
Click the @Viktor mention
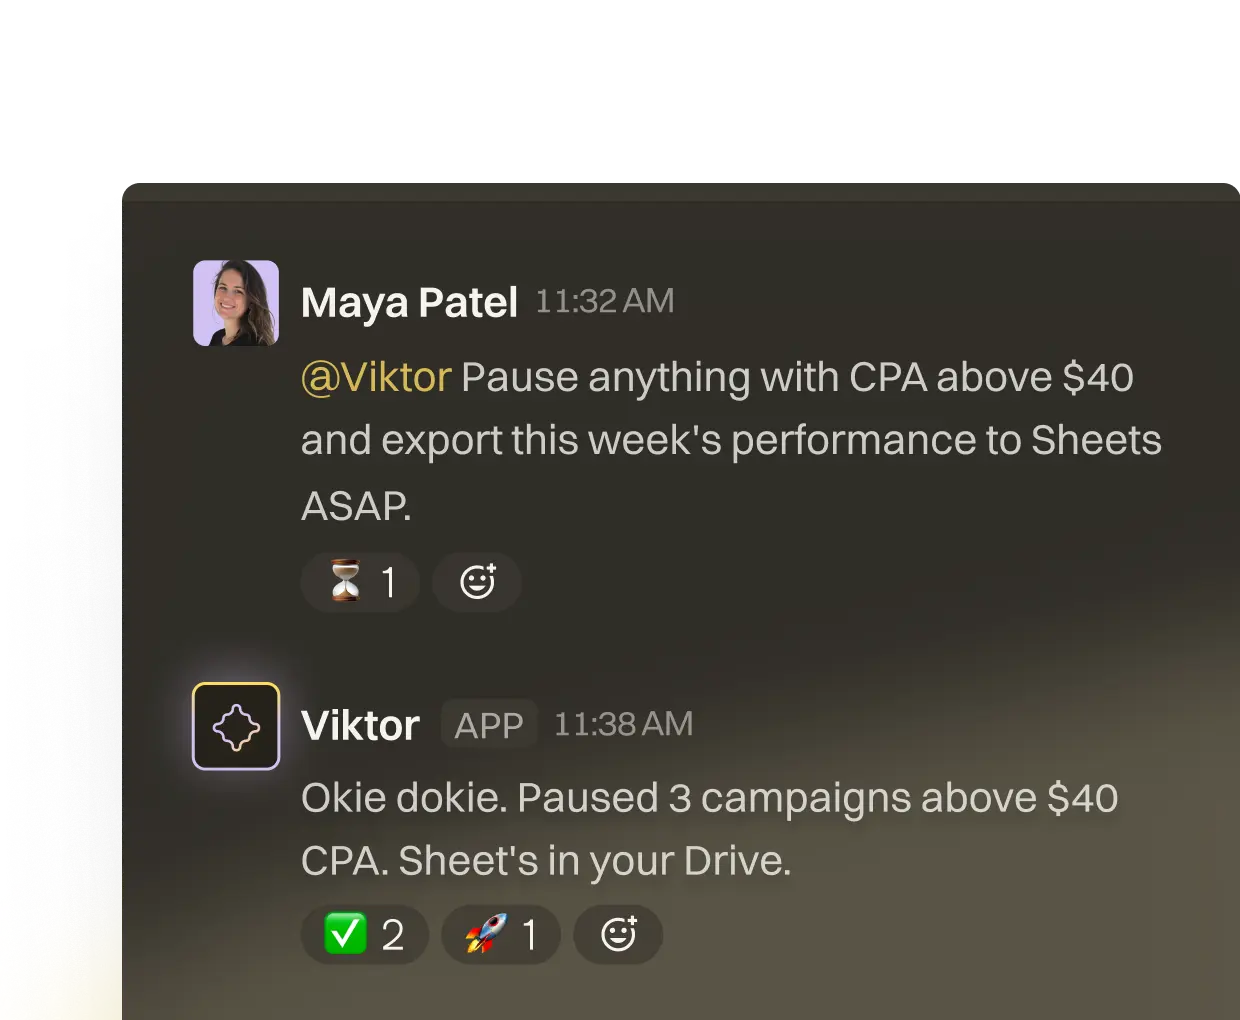(376, 378)
